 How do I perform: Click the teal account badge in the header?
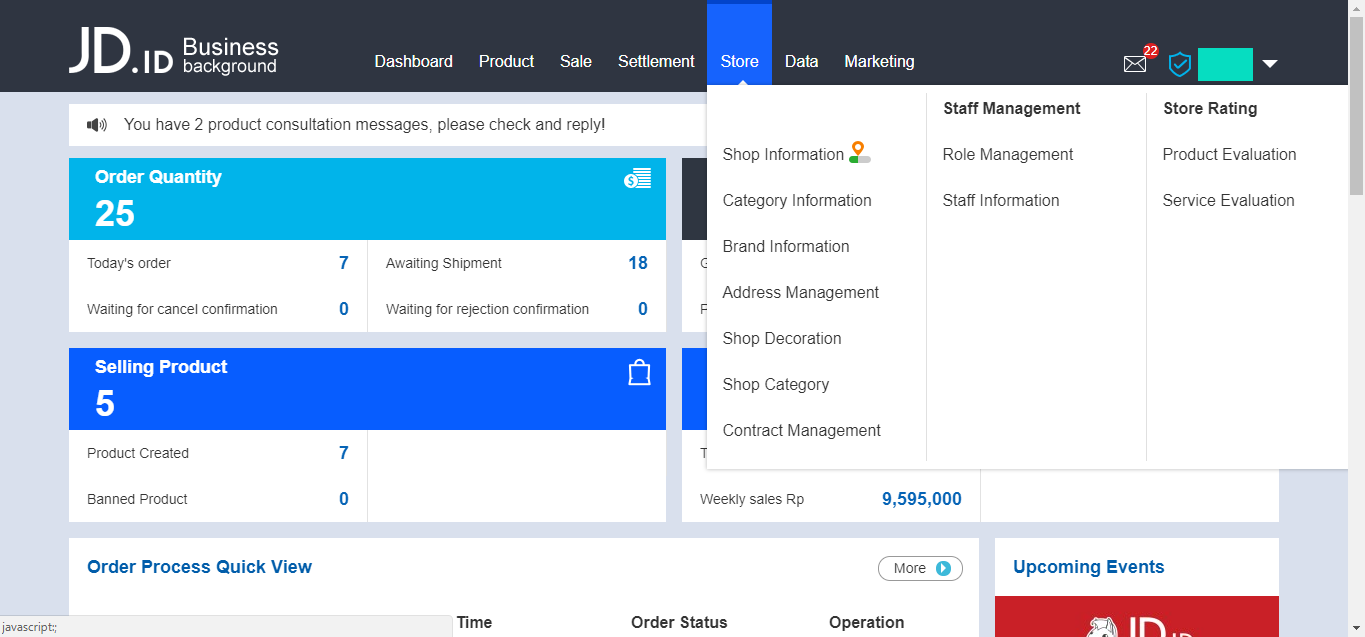coord(1225,63)
